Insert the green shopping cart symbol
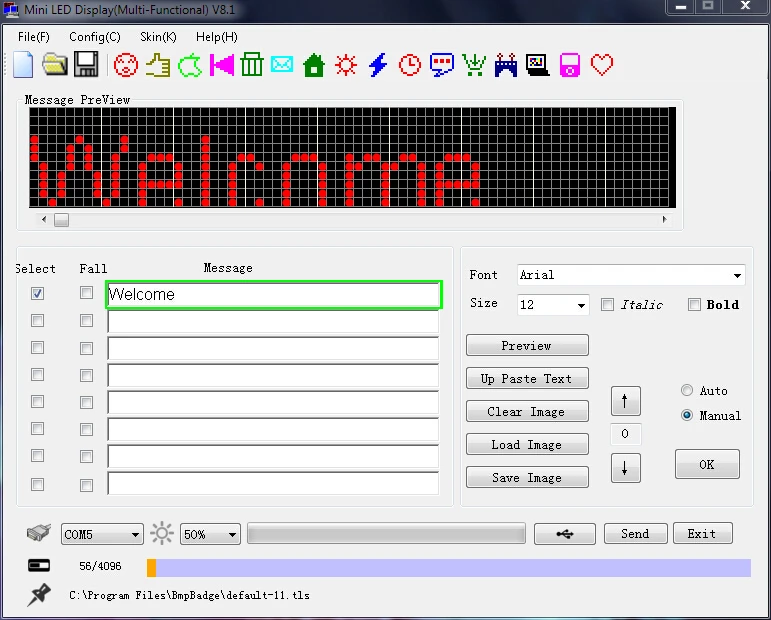771x620 pixels. [x=474, y=65]
